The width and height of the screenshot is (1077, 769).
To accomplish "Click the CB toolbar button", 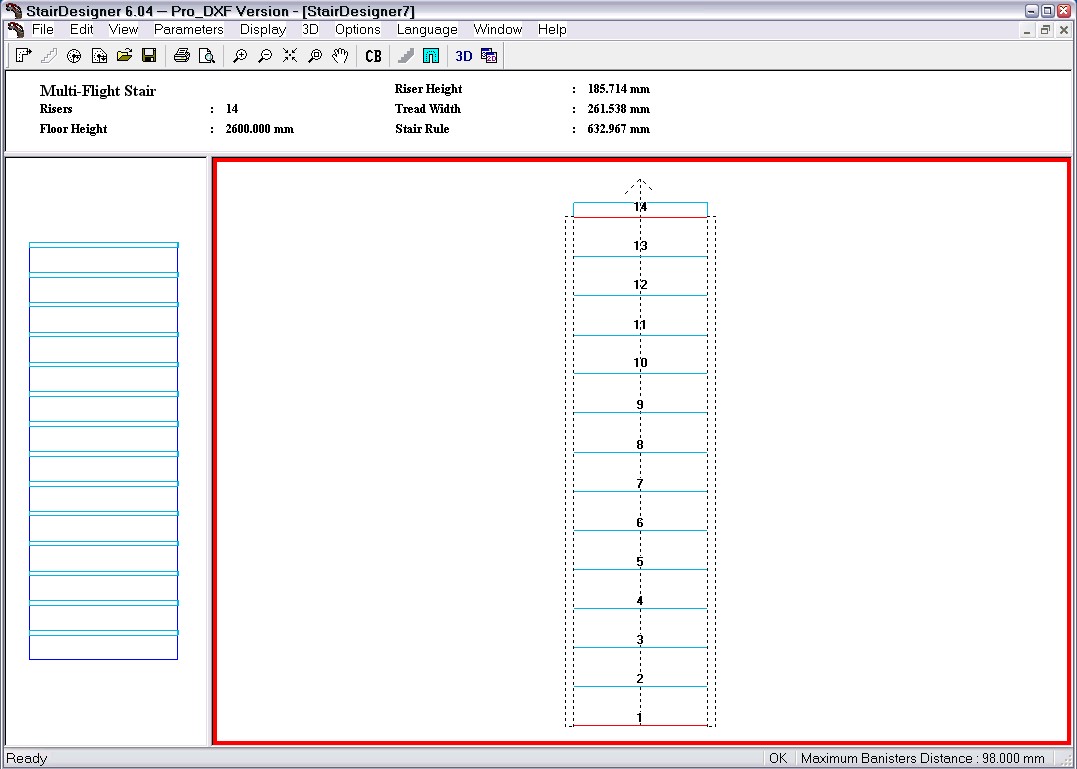I will pyautogui.click(x=373, y=56).
